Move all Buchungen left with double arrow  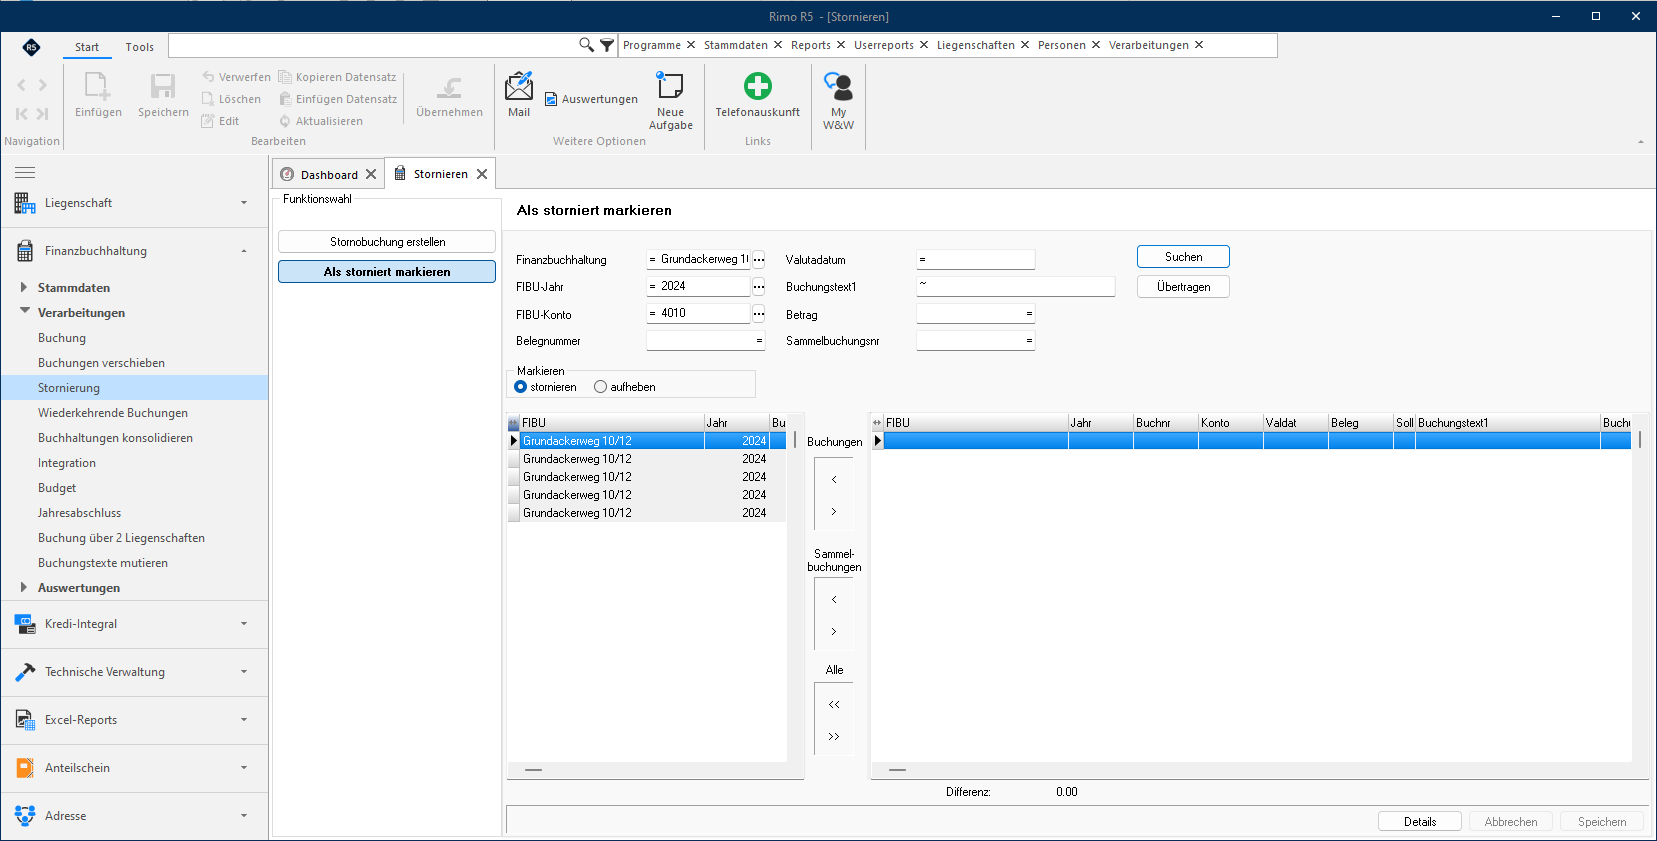834,705
